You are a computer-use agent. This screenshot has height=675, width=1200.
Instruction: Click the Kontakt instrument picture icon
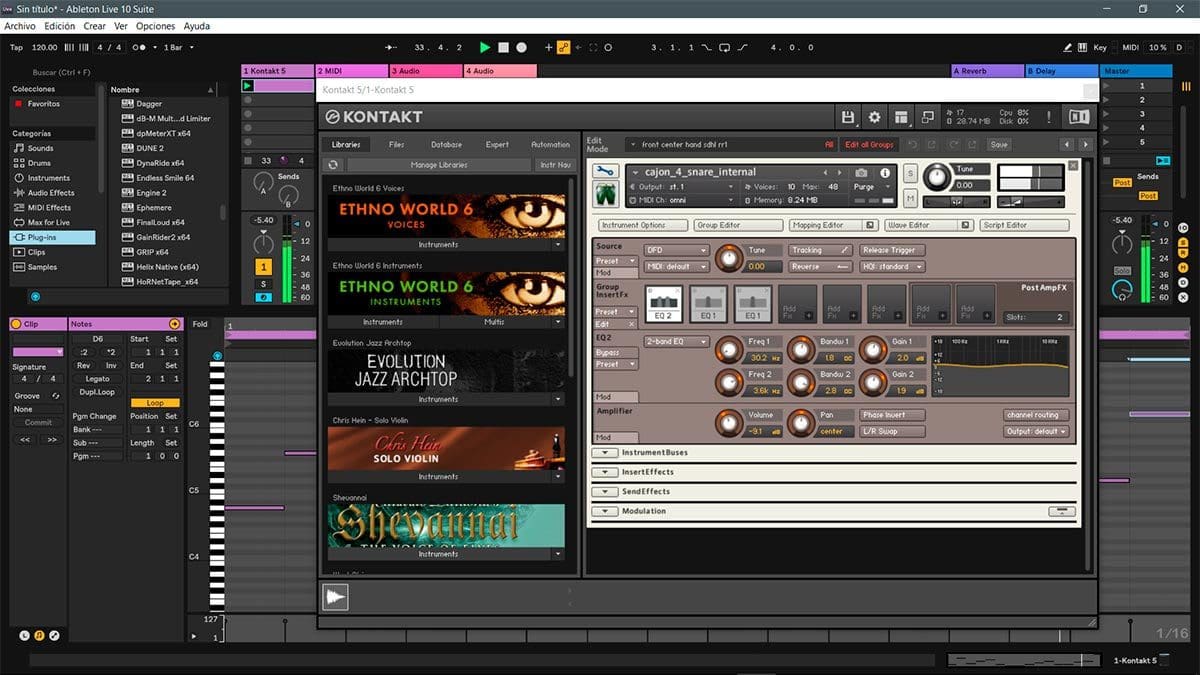click(x=606, y=192)
